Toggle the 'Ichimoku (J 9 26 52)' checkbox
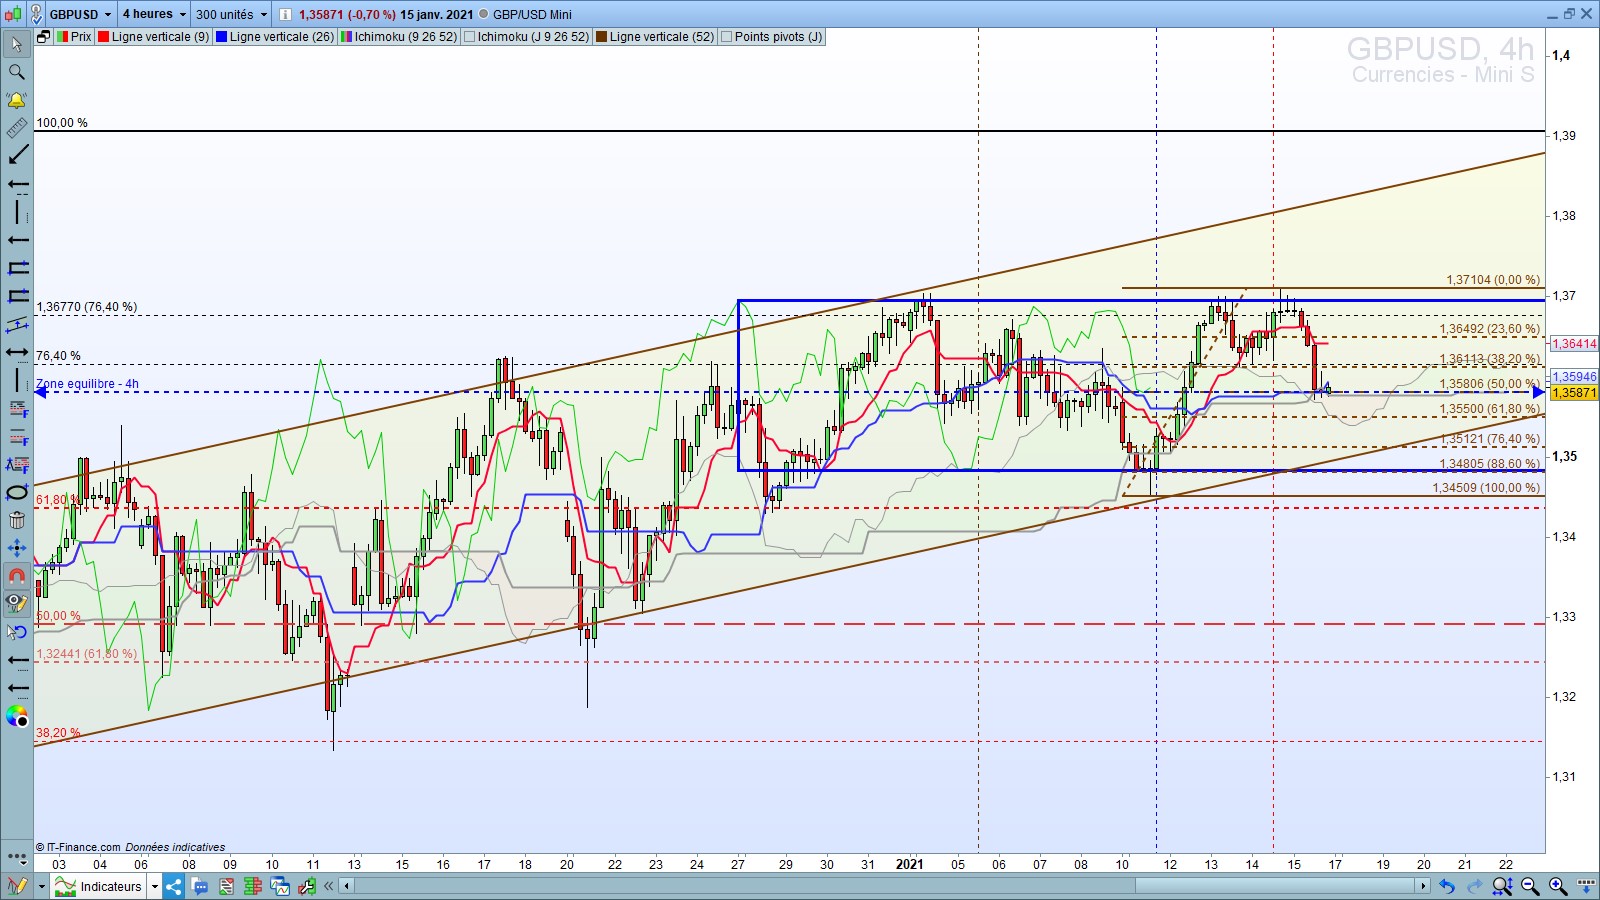This screenshot has width=1600, height=900. coord(469,37)
